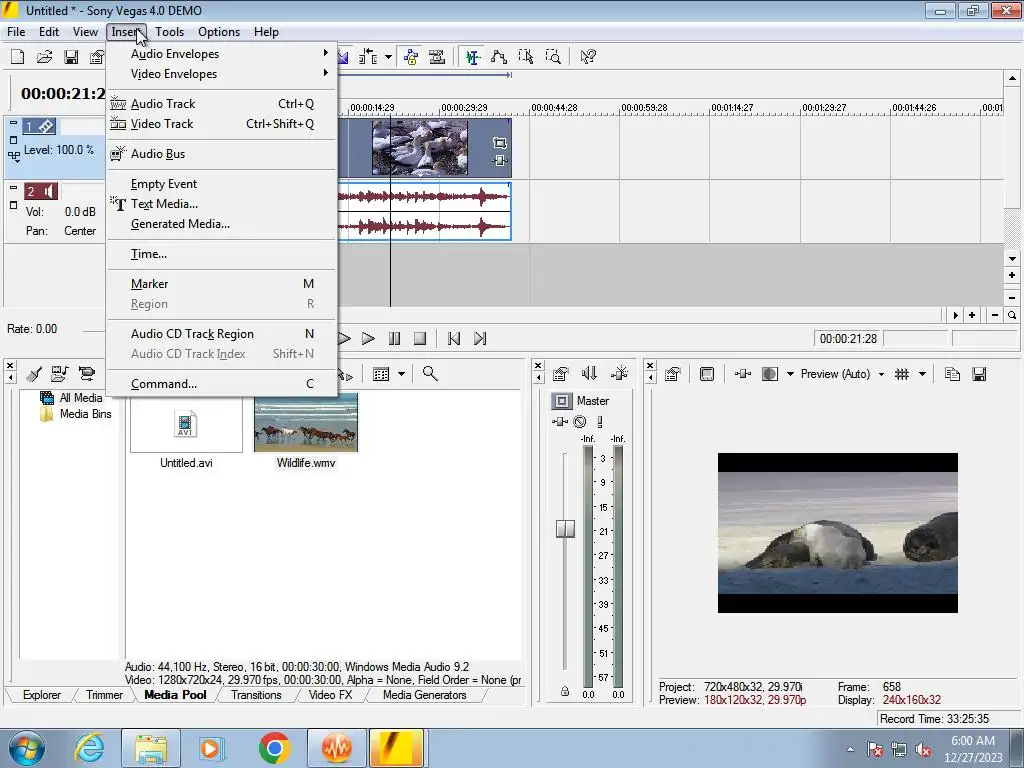Click the What's This Help icon
The image size is (1024, 768).
(588, 57)
